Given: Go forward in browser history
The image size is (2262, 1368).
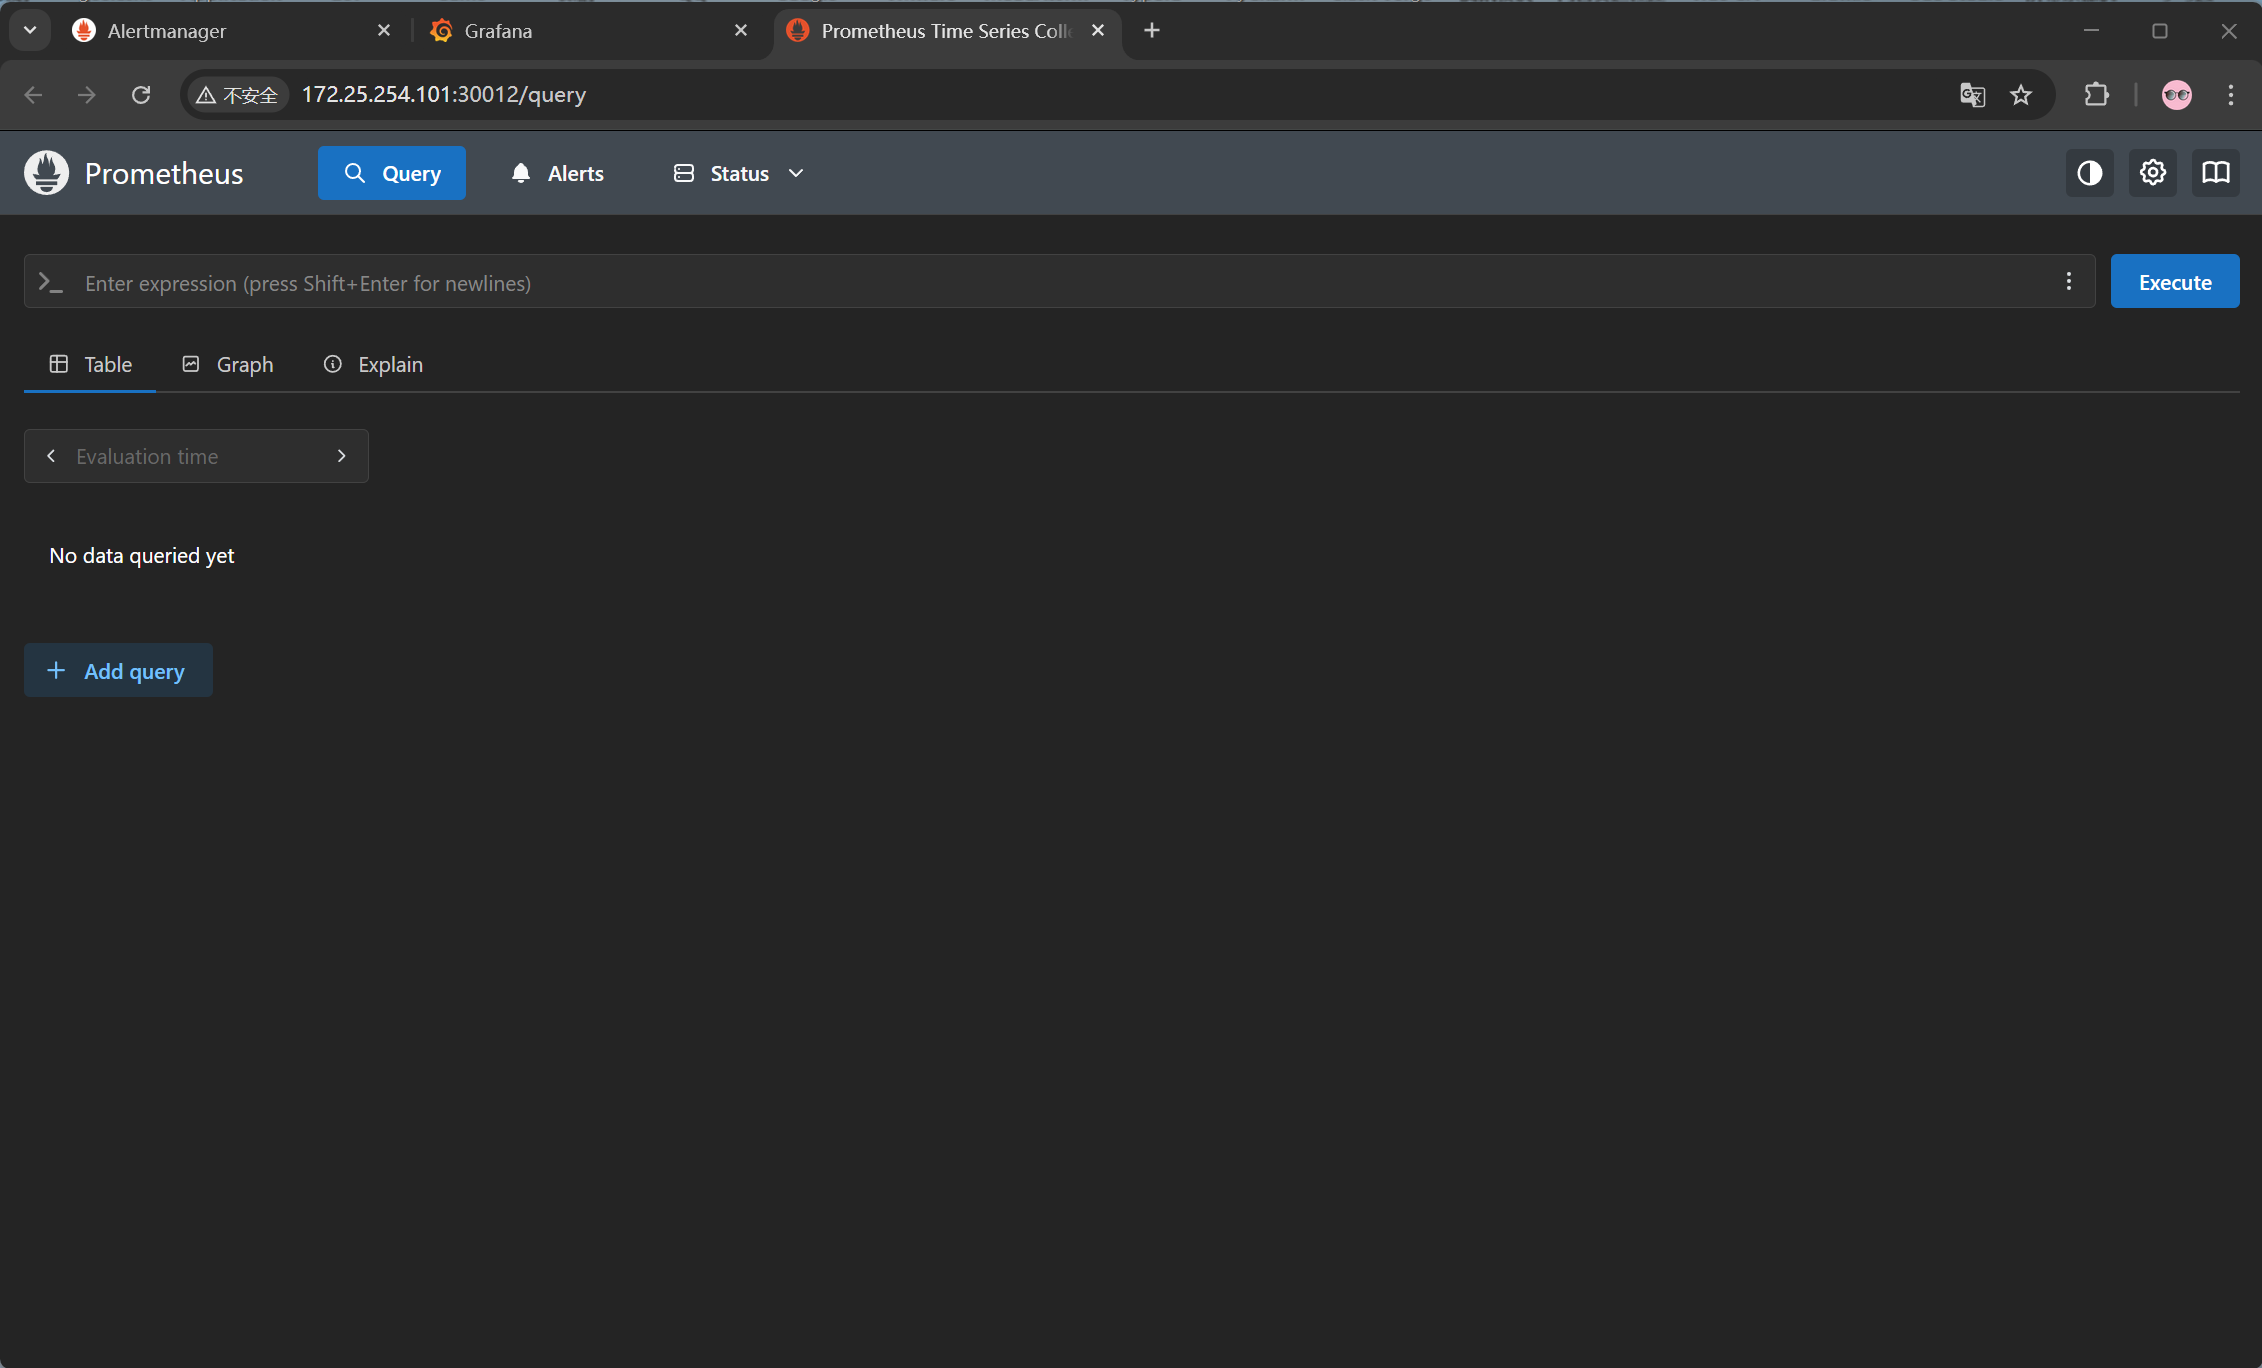Looking at the screenshot, I should [x=87, y=95].
